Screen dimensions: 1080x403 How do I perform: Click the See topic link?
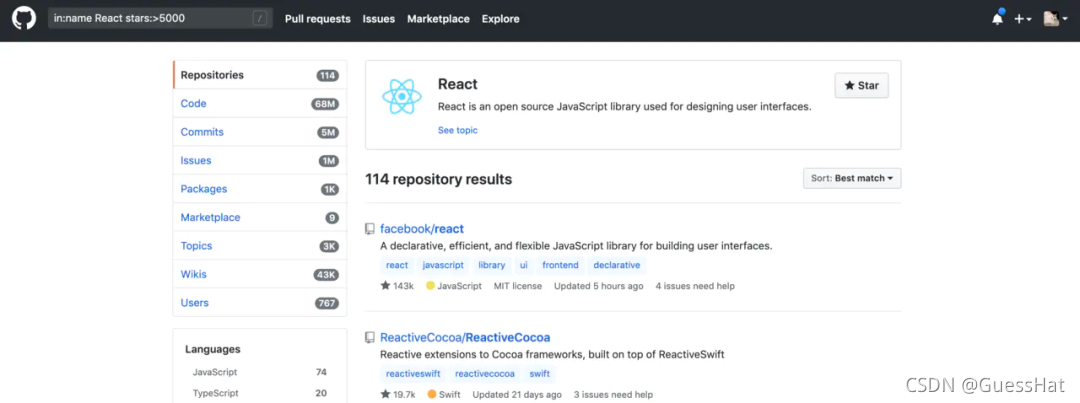click(457, 130)
